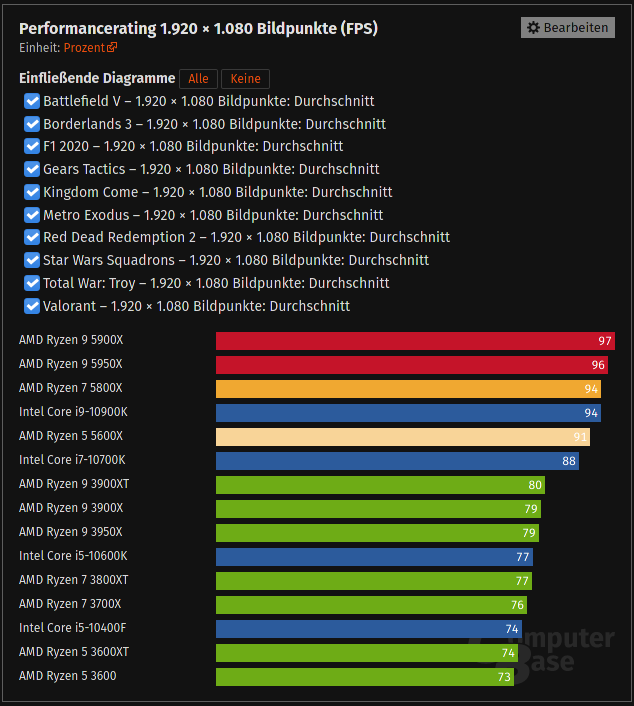Click the Intel Core i7-10700K label
634x706 pixels.
point(72,460)
